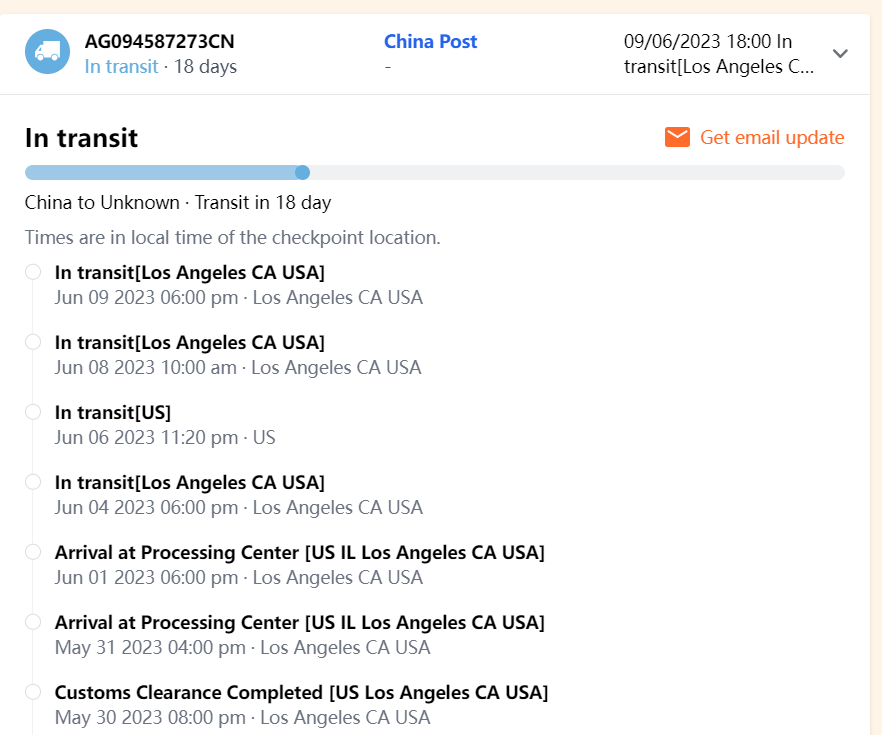Click the May 31 Arrival checkpoint marker
The height and width of the screenshot is (735, 882).
click(x=33, y=622)
